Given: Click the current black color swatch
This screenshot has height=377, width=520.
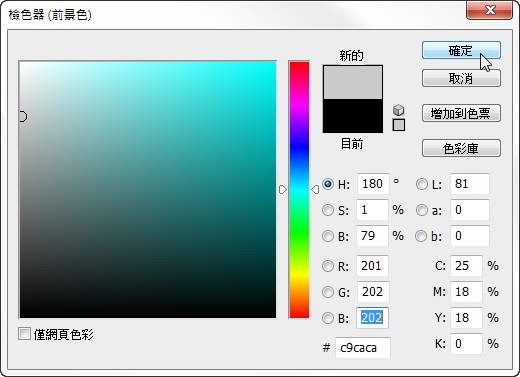Looking at the screenshot, I should pyautogui.click(x=353, y=116).
